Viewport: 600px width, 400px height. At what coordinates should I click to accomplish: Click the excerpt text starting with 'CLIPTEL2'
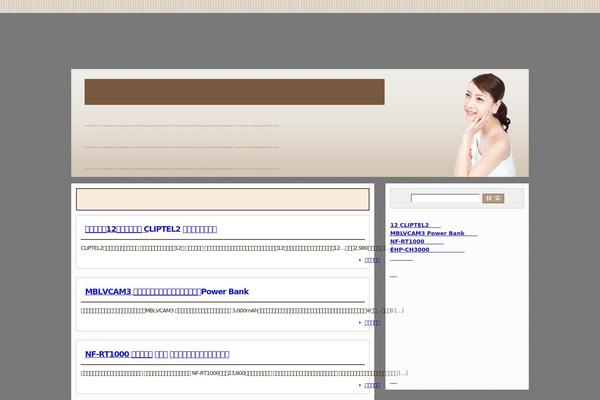point(233,248)
